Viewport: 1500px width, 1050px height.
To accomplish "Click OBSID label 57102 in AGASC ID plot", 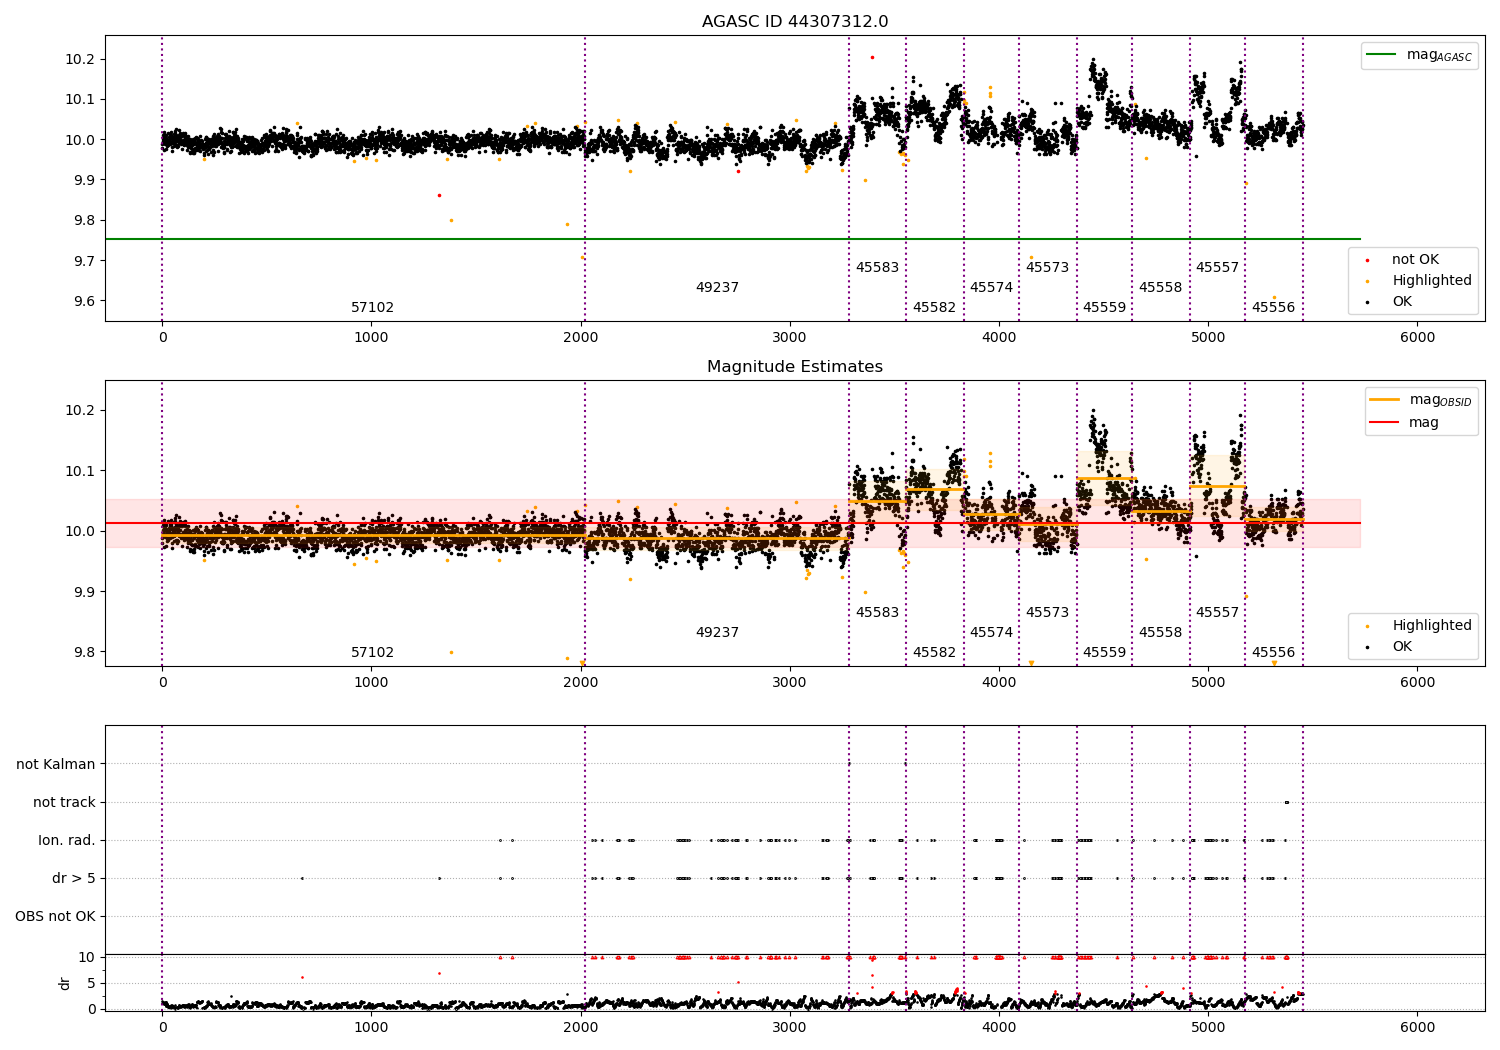I will click(x=372, y=308).
